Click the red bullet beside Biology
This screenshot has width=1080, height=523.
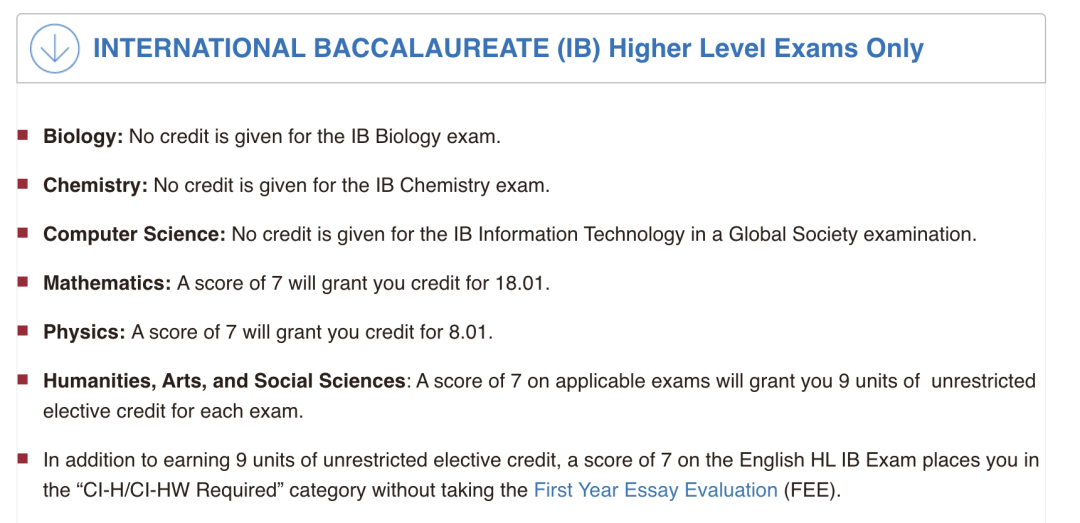pos(23,135)
